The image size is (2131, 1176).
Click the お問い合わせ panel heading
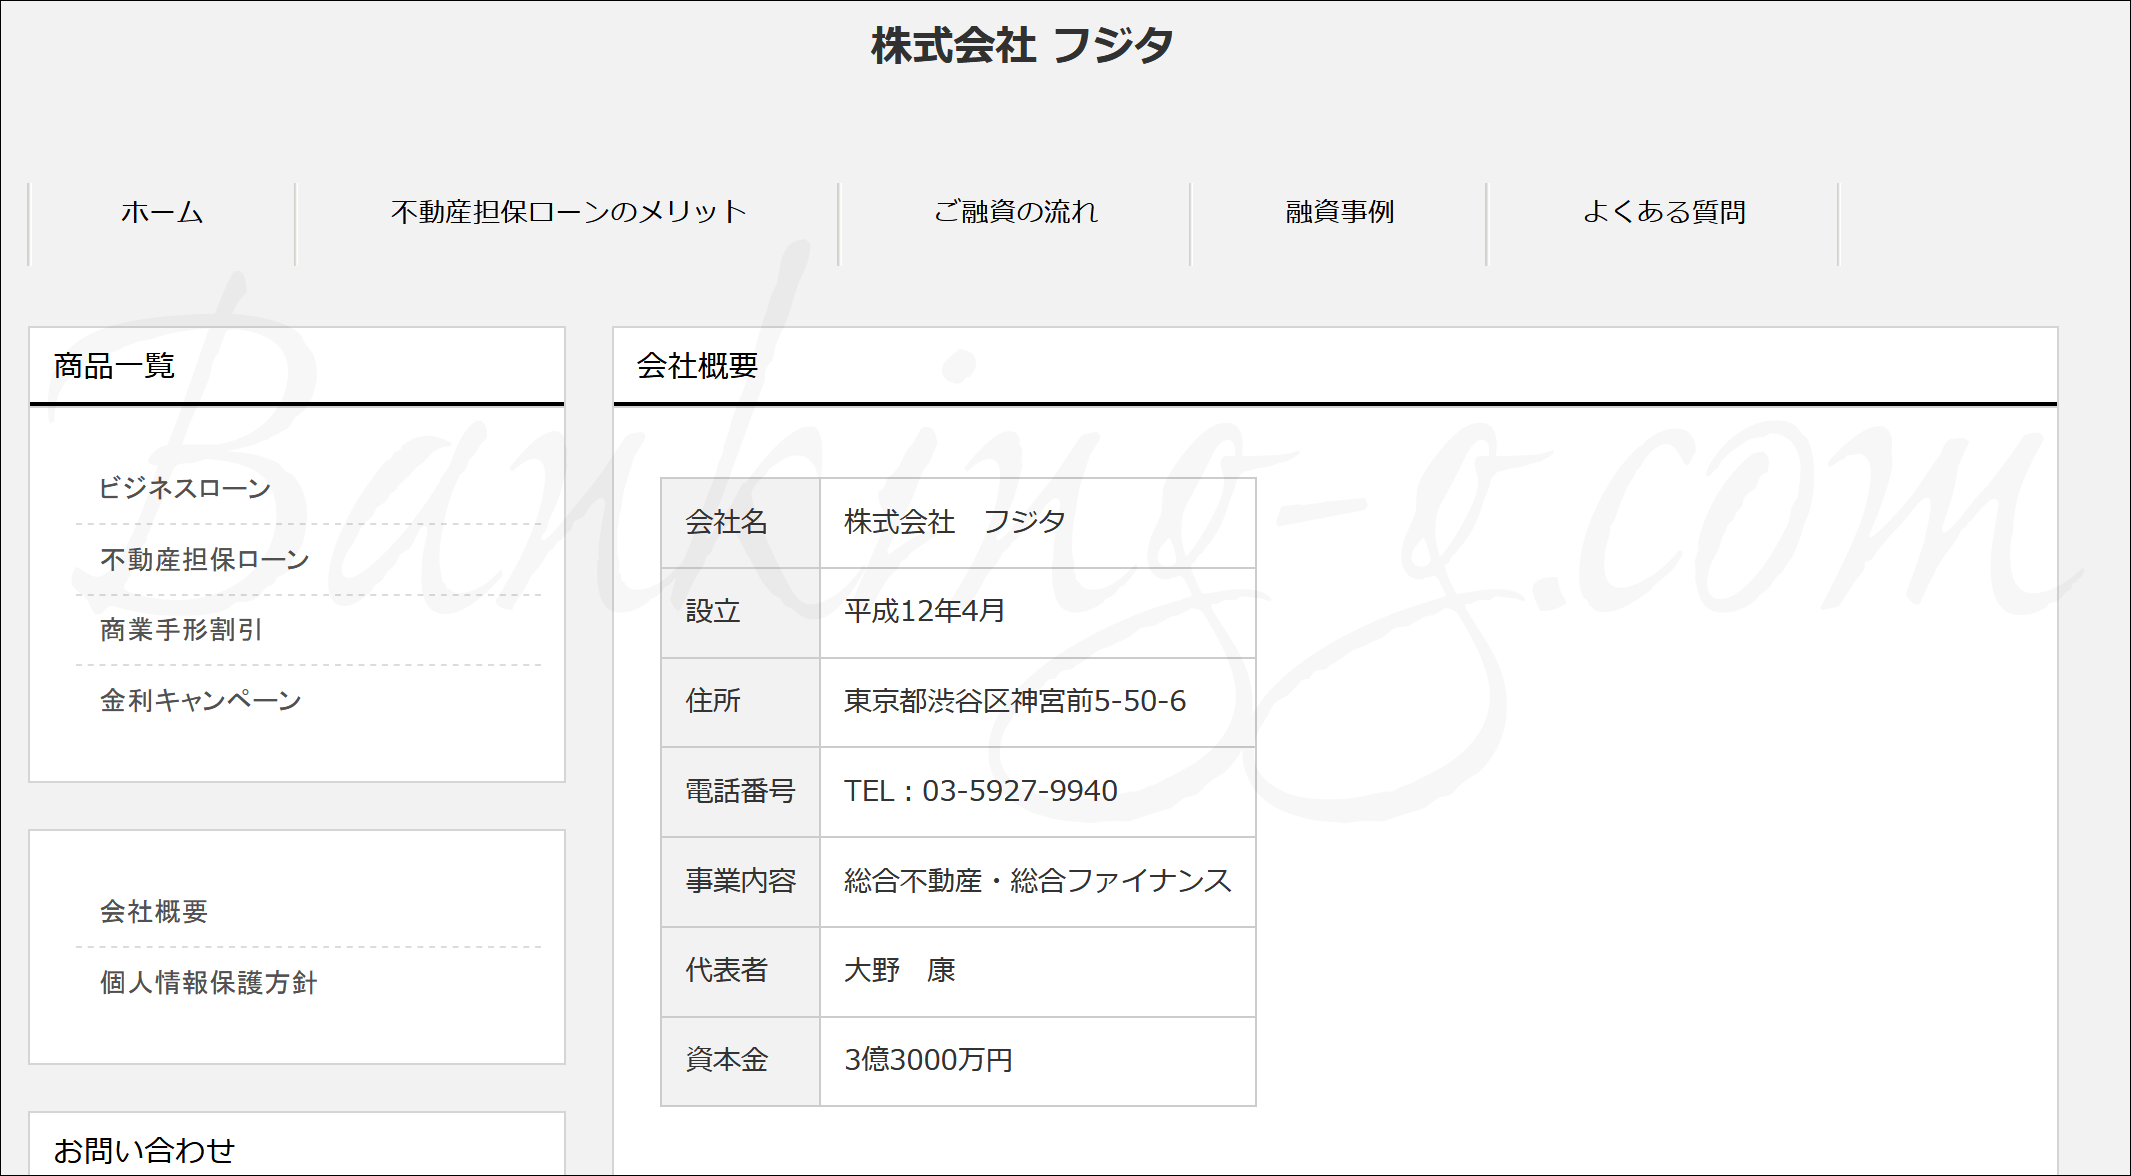click(144, 1150)
